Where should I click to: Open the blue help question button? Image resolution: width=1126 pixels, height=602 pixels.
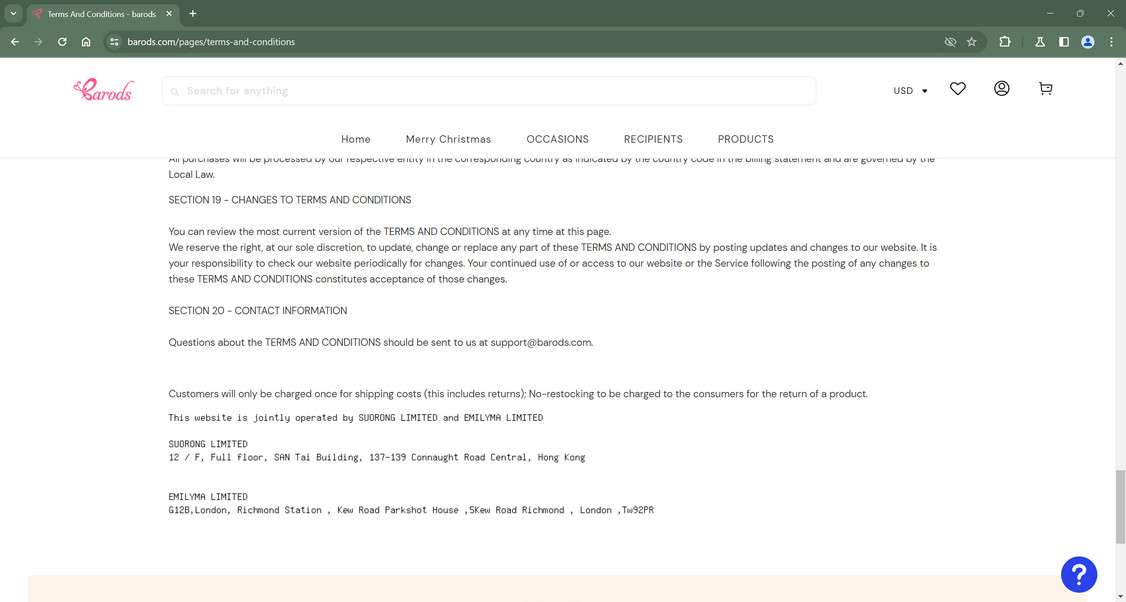click(1079, 574)
